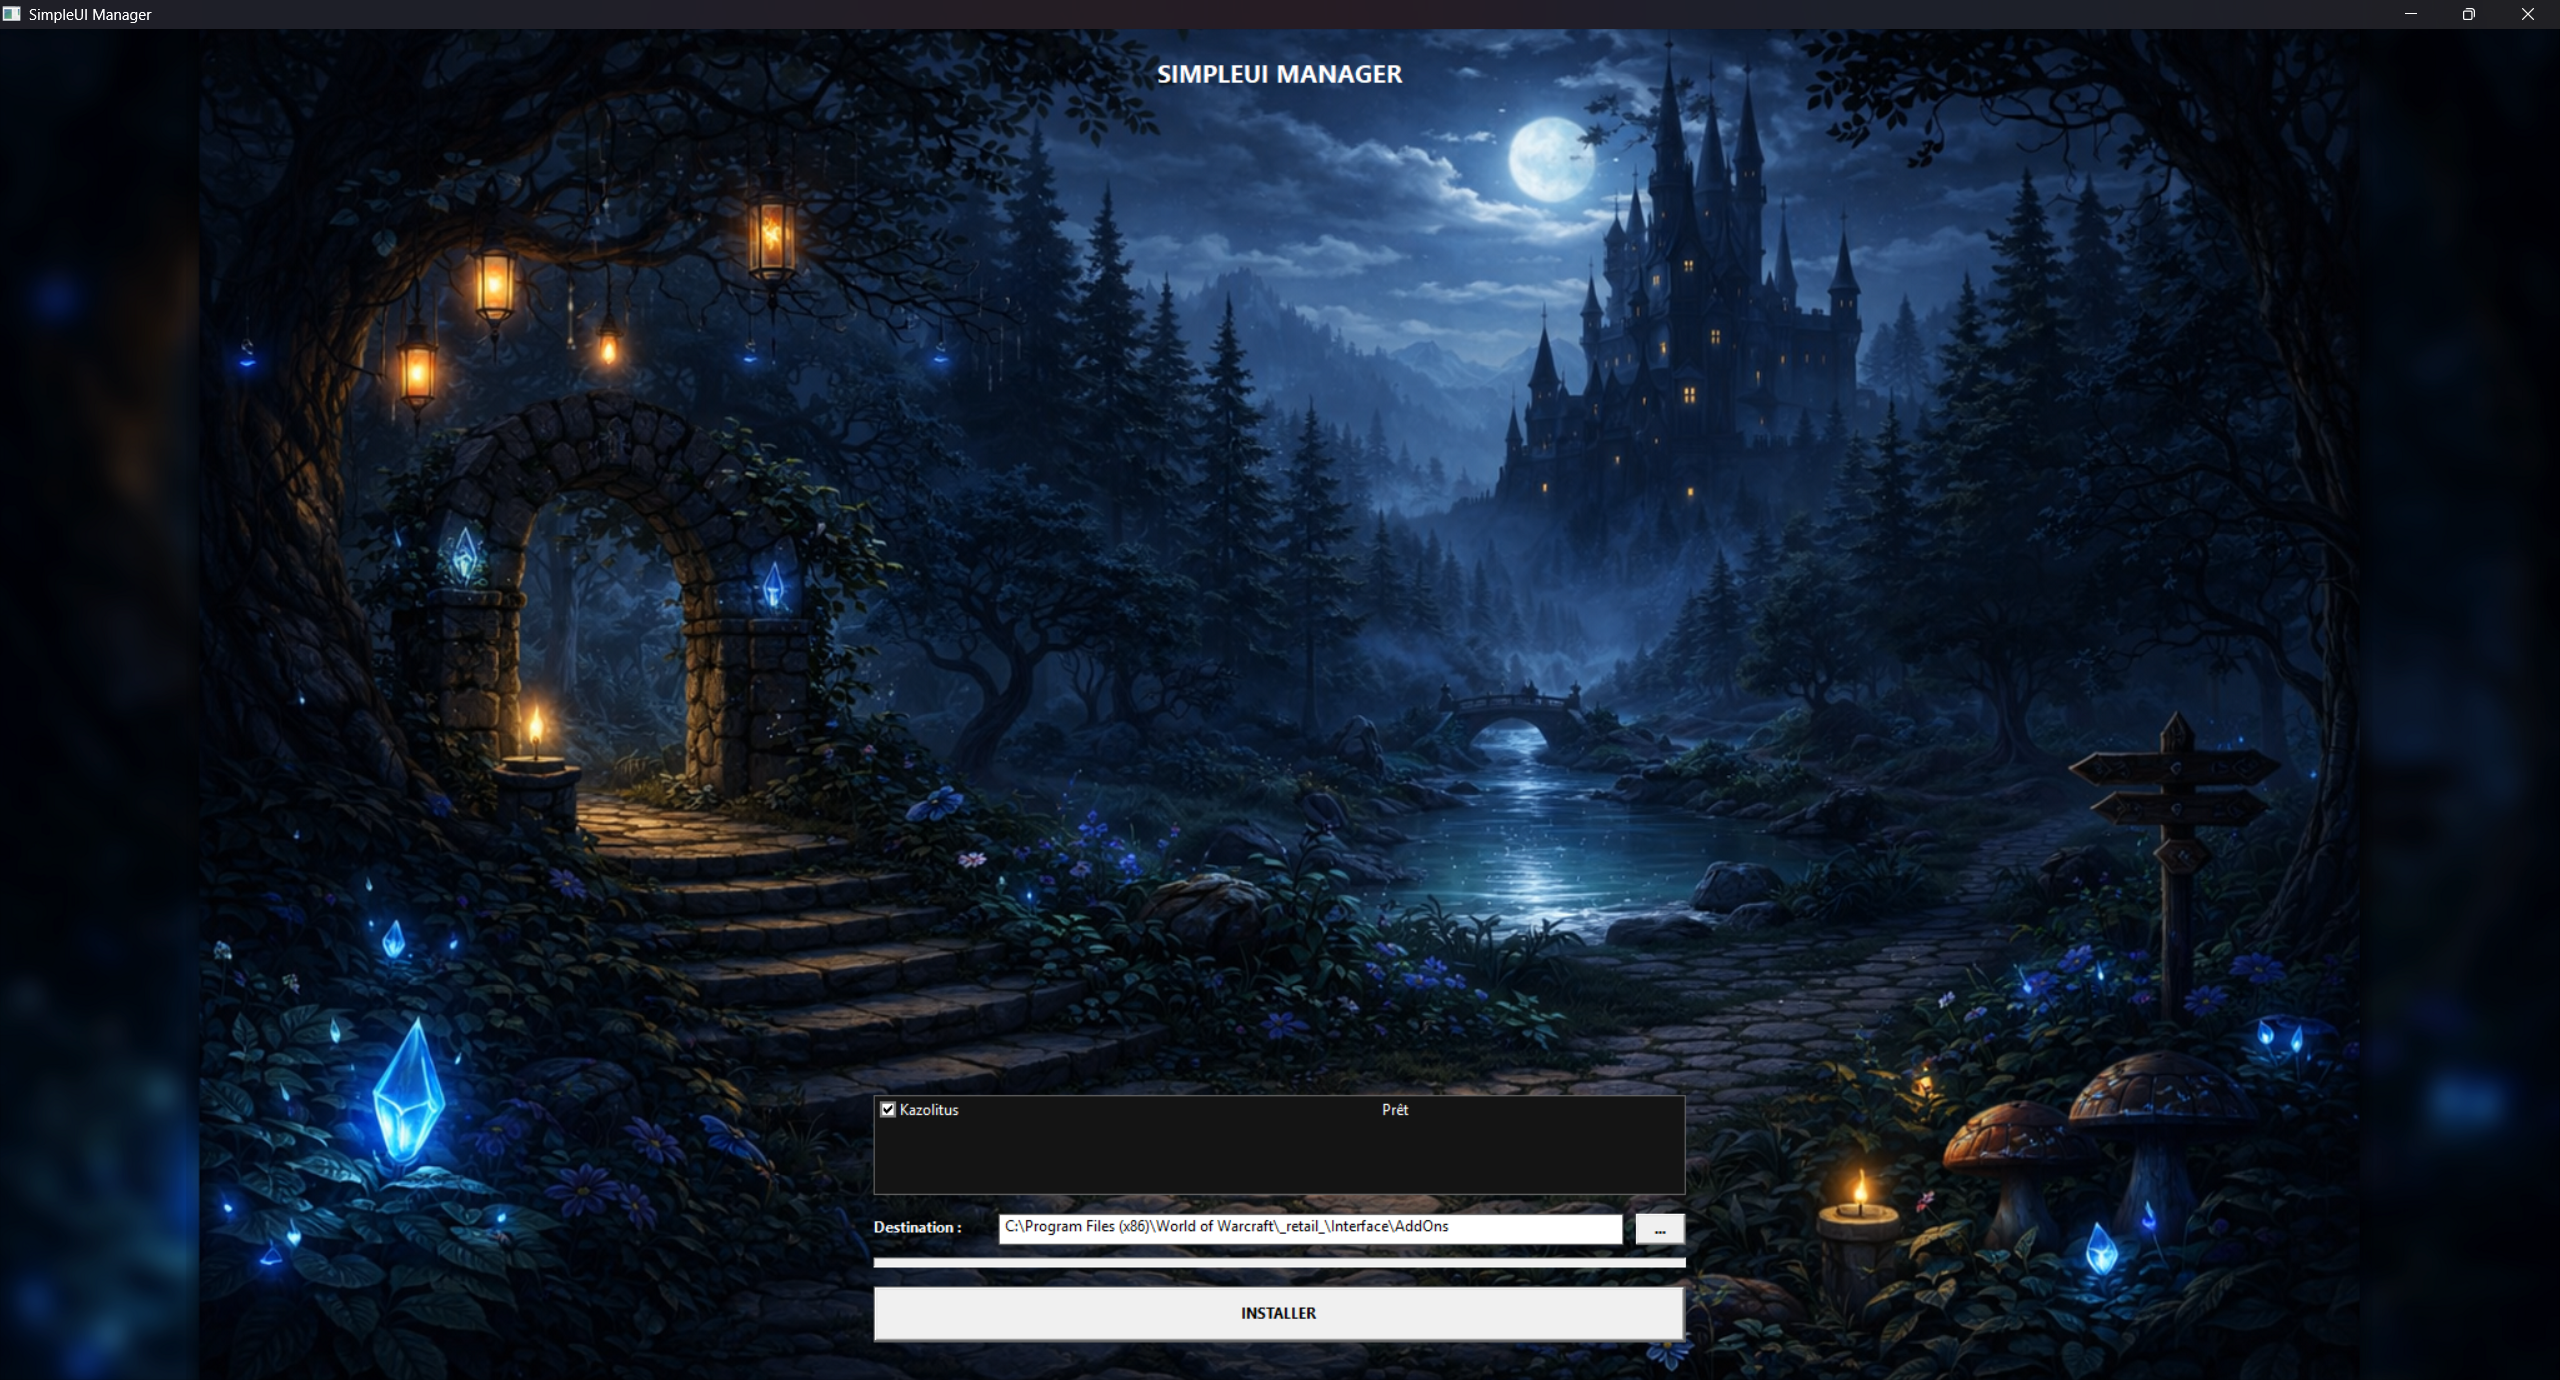Click the large glowing blue crystal

click(x=408, y=1095)
